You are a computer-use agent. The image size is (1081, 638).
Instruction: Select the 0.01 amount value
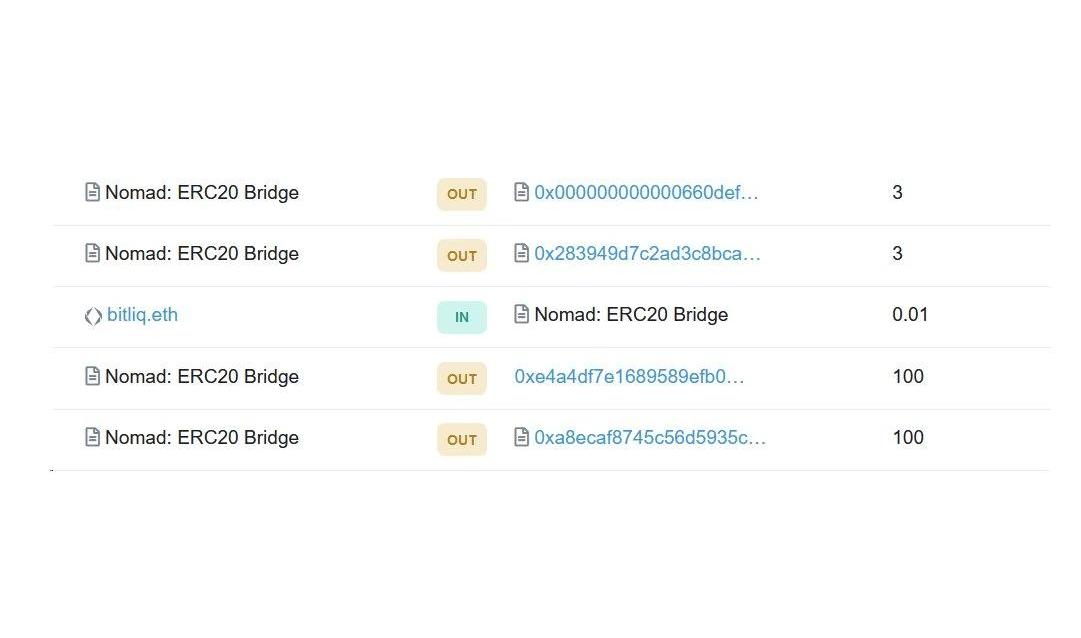(x=910, y=315)
